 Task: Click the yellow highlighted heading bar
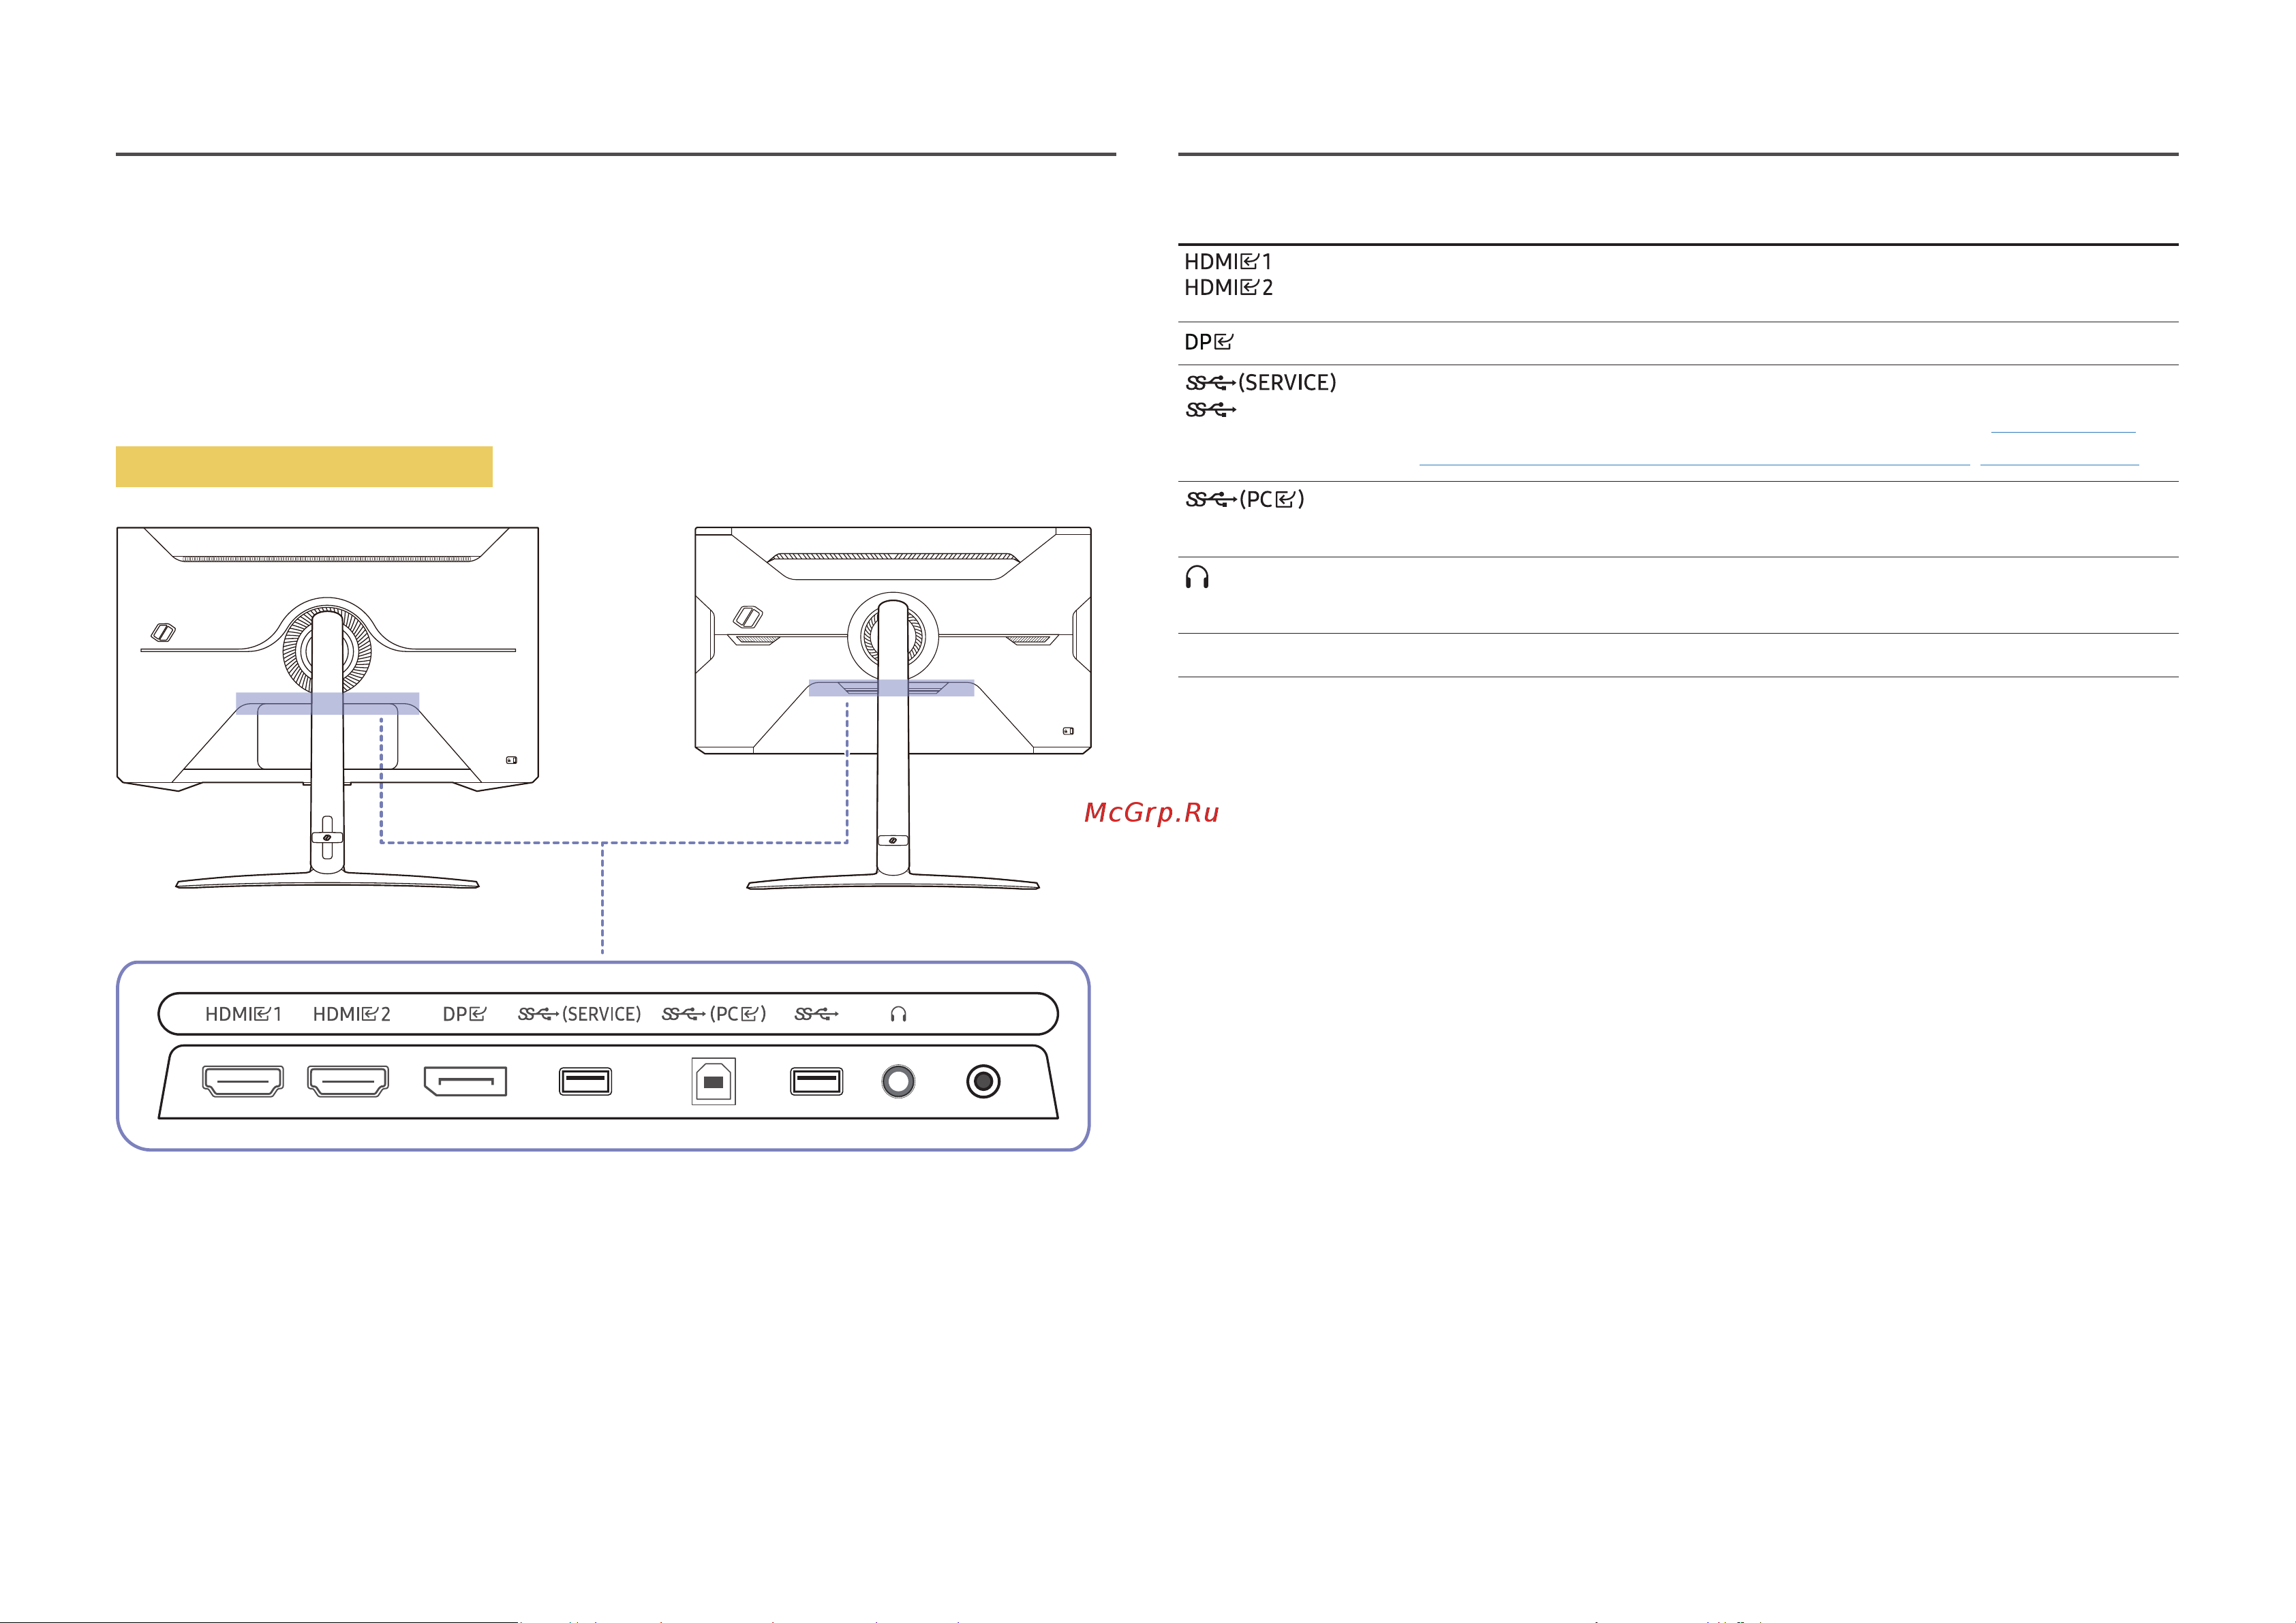[304, 466]
